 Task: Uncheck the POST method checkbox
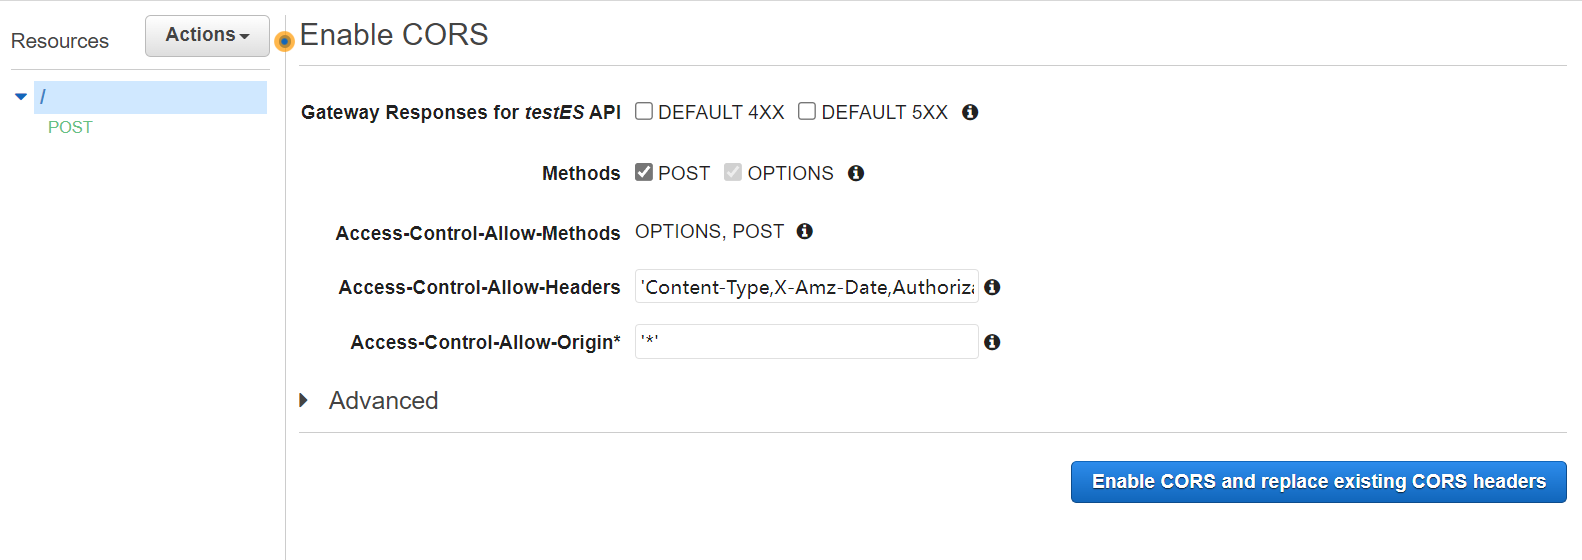coord(644,172)
